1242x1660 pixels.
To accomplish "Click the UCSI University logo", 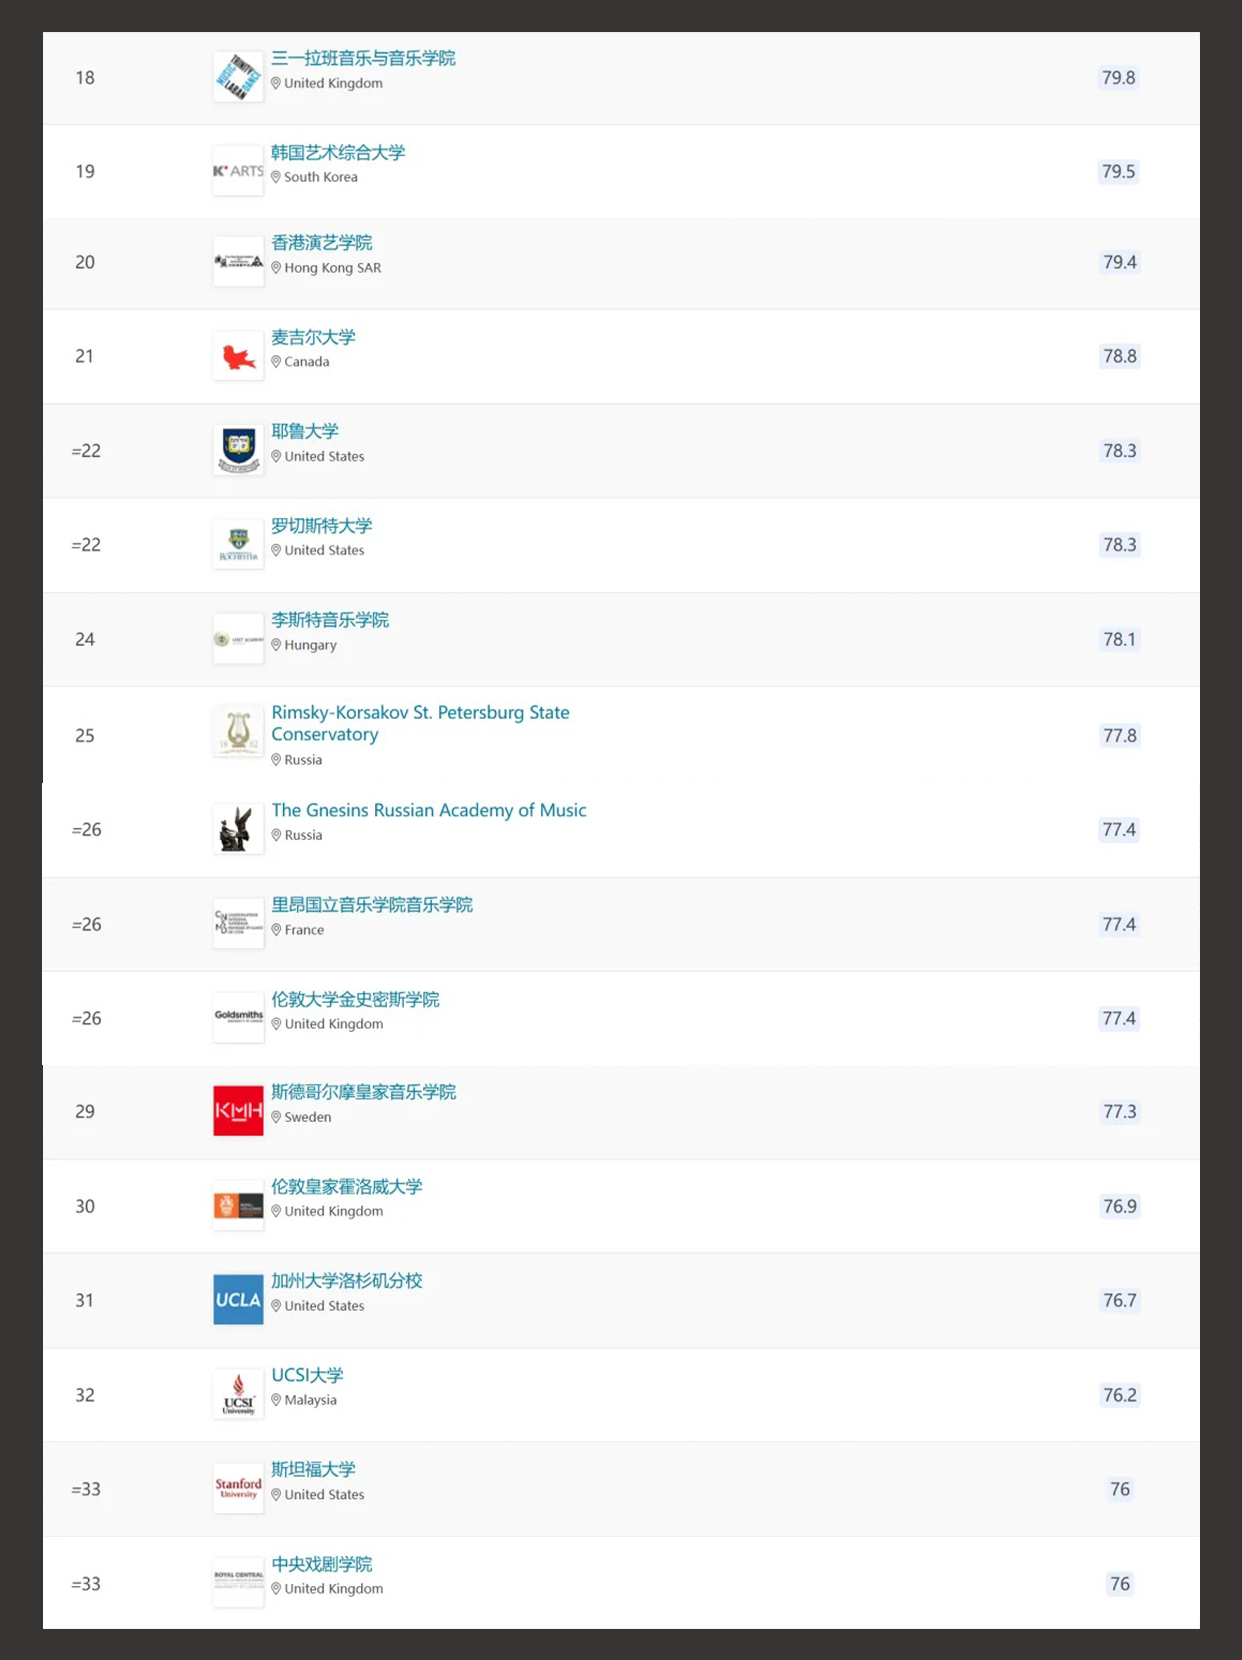I will [238, 1395].
